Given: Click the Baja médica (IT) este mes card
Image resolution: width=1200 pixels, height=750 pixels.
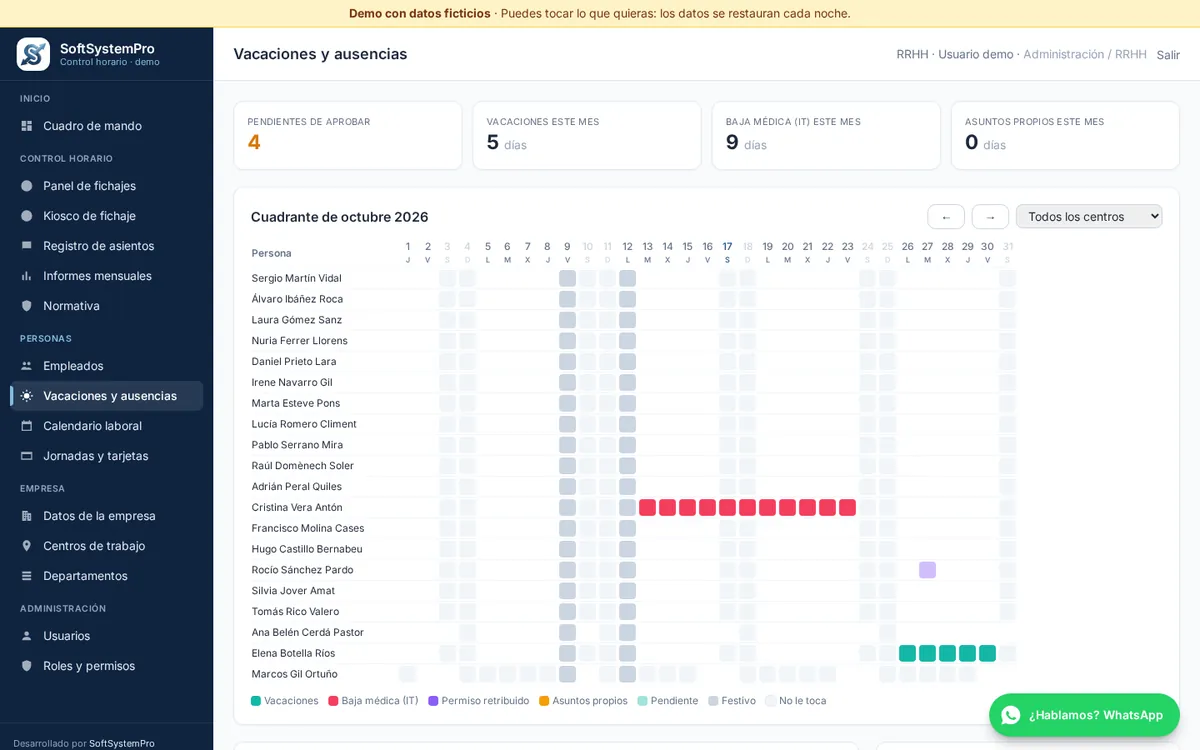Looking at the screenshot, I should click(826, 135).
